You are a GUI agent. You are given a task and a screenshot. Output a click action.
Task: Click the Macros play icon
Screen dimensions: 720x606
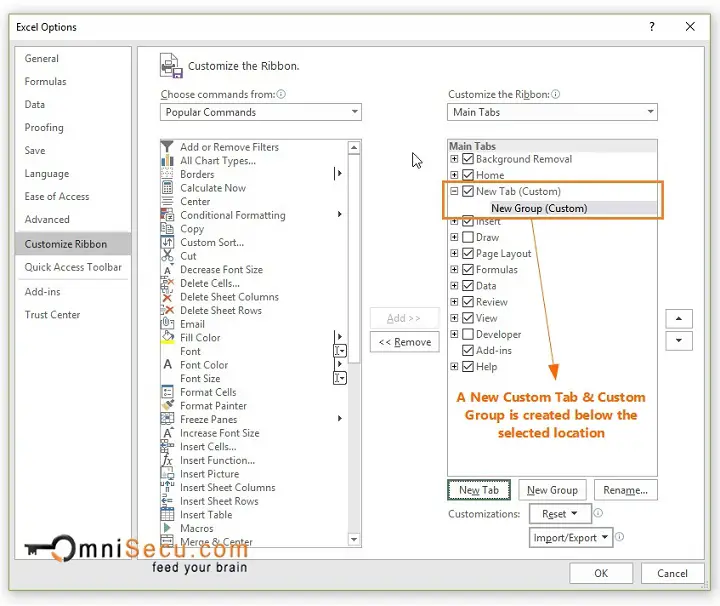[x=167, y=528]
